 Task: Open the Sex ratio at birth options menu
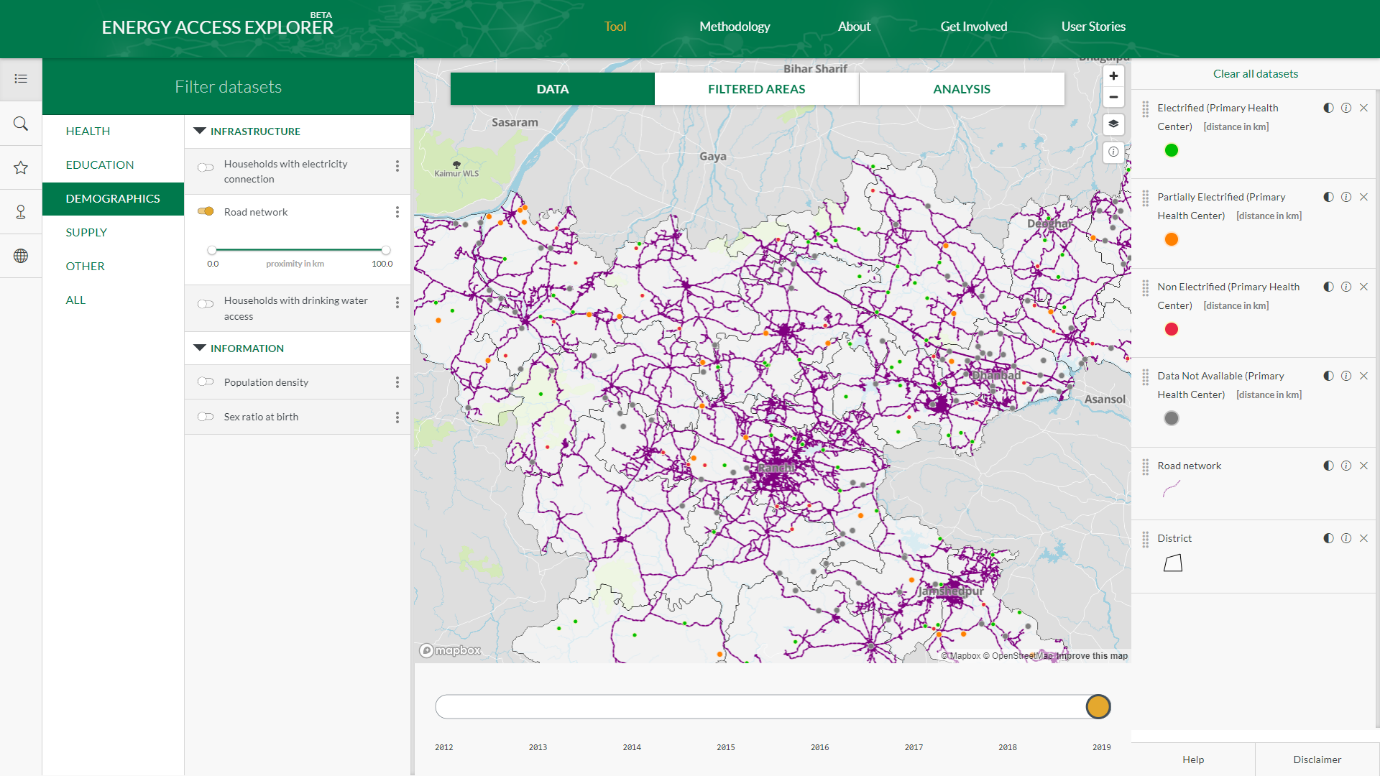click(x=397, y=417)
